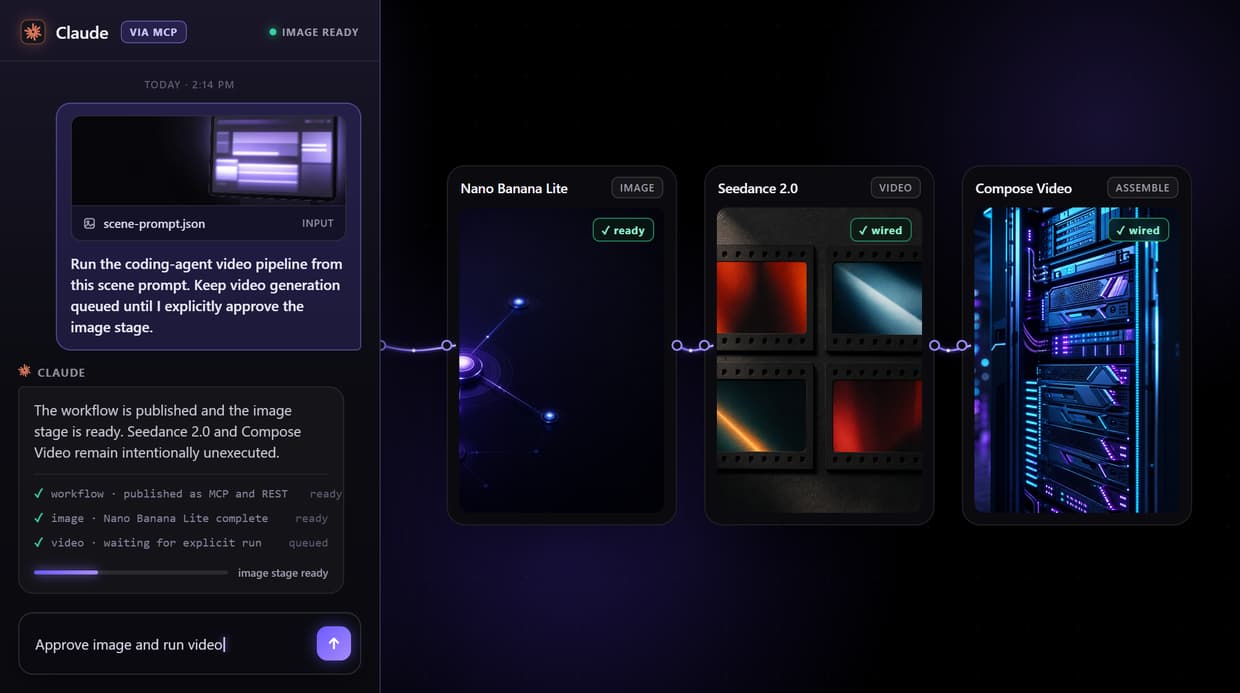Click the VIA MCP badge
The width and height of the screenshot is (1240, 693).
pos(154,32)
